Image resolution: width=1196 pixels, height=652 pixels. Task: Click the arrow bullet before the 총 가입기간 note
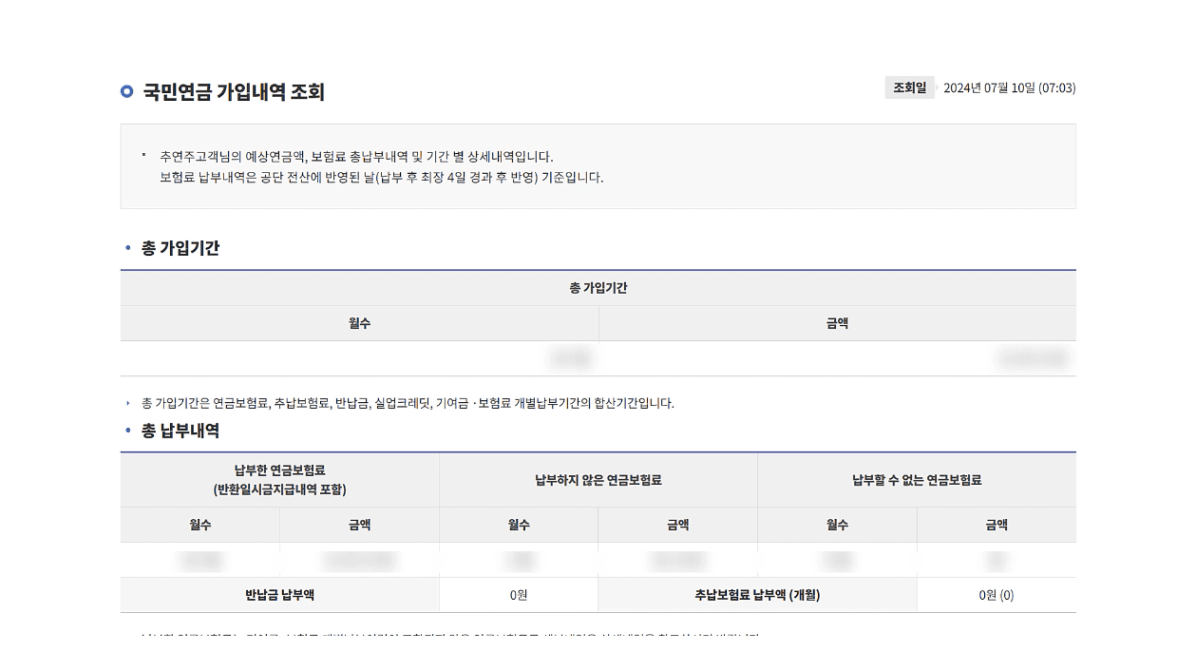click(128, 403)
